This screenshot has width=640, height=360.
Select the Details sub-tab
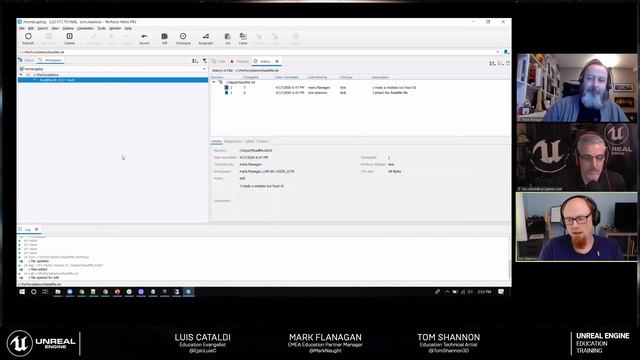coord(216,141)
